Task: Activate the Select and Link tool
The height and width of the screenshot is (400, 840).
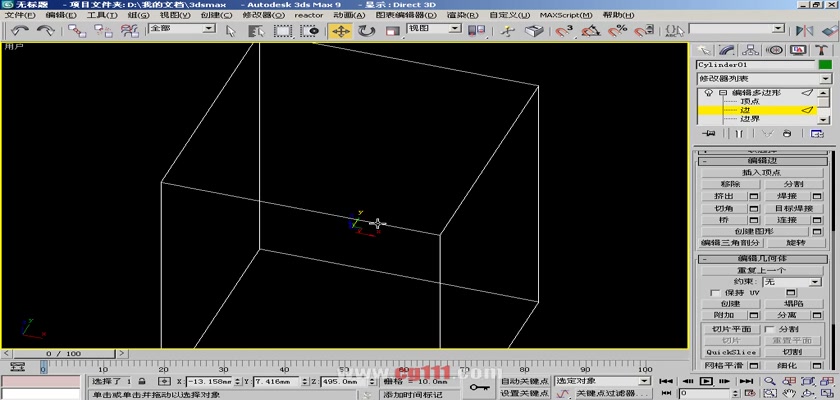Action: (x=77, y=31)
